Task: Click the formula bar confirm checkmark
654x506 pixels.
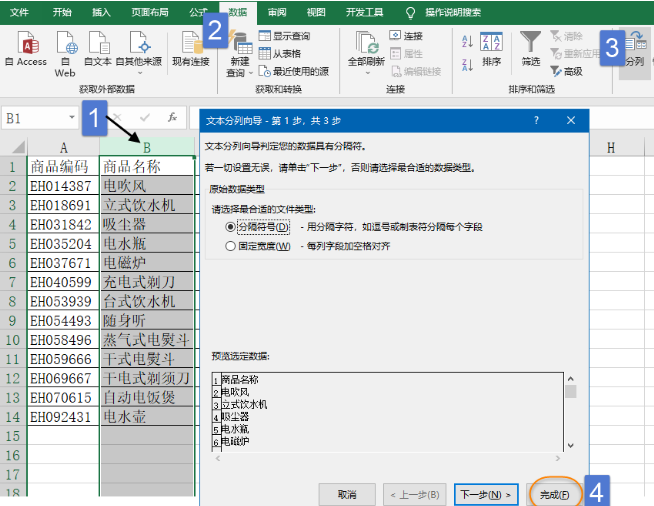Action: 145,118
